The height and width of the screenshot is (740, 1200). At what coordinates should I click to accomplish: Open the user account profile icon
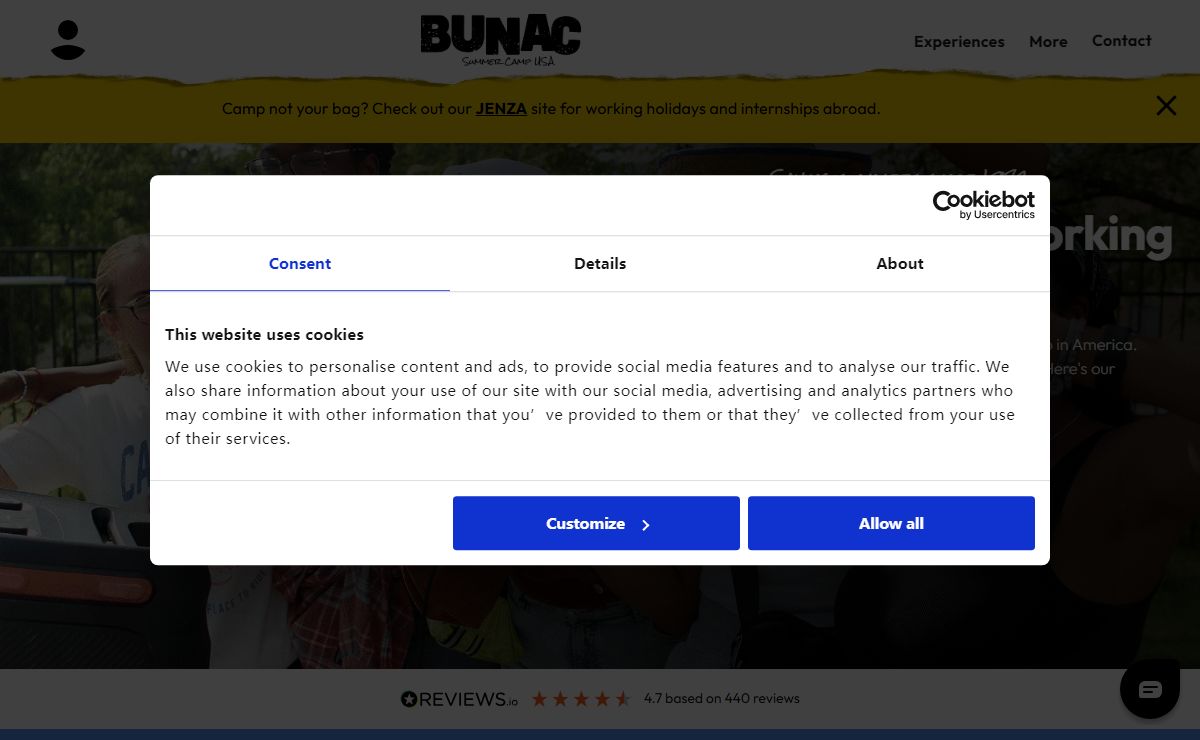pos(68,40)
